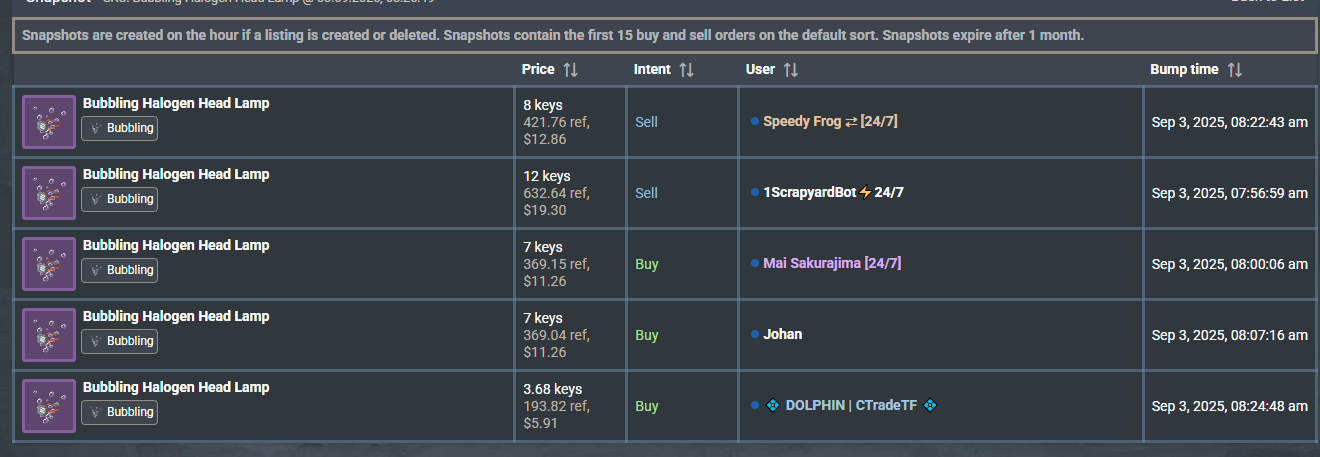Sort listings by the User column arrows

pyautogui.click(x=791, y=70)
